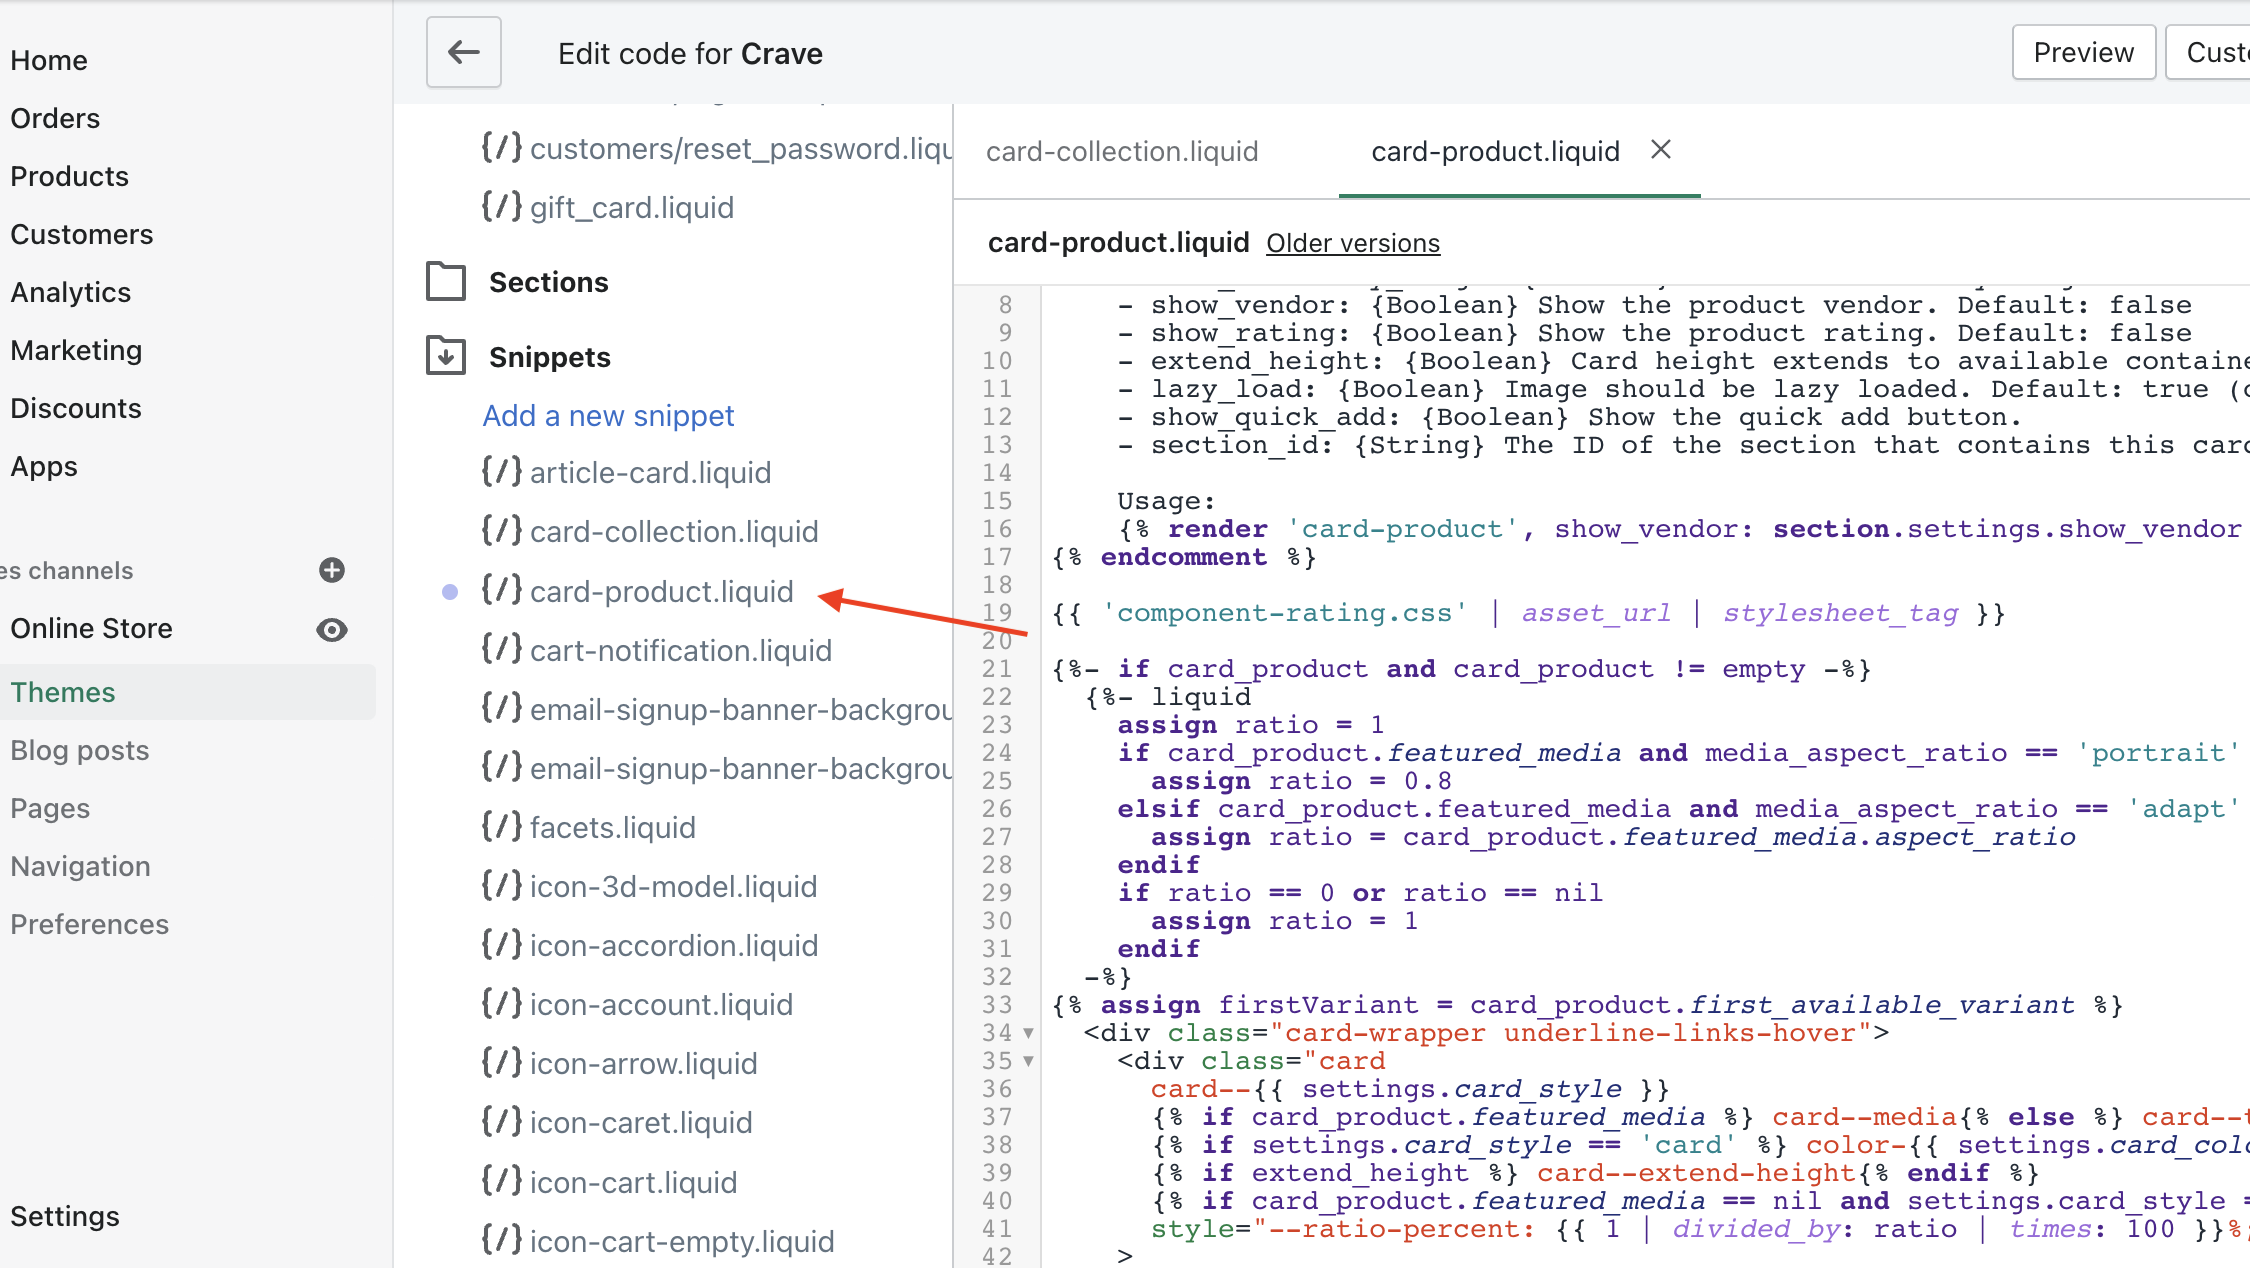Click the code icon beside facets.liquid
This screenshot has height=1268, width=2250.
point(502,827)
